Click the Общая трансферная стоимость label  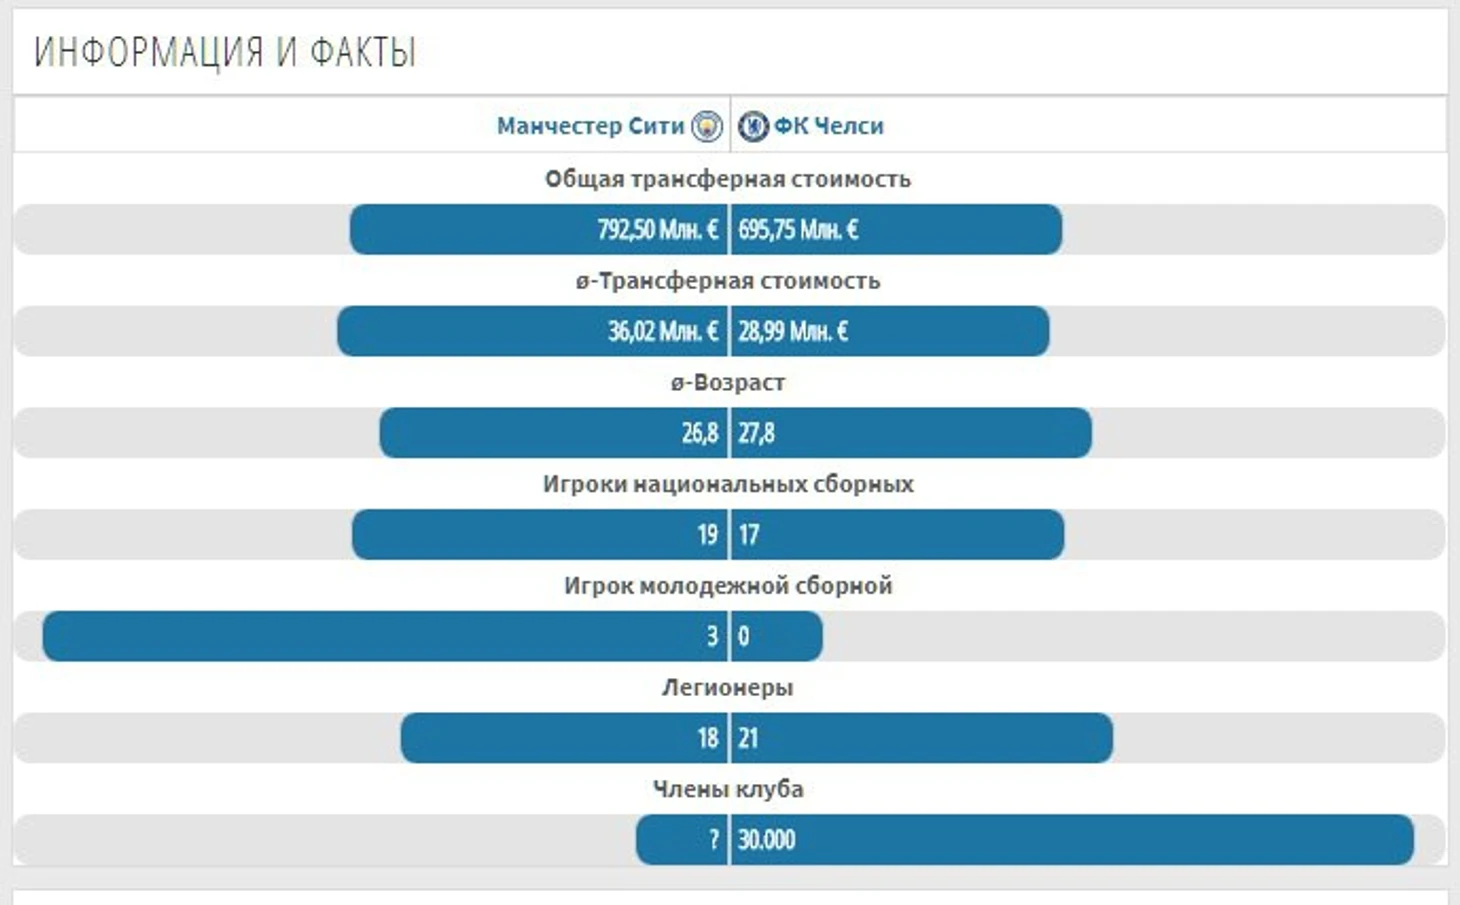(x=728, y=179)
